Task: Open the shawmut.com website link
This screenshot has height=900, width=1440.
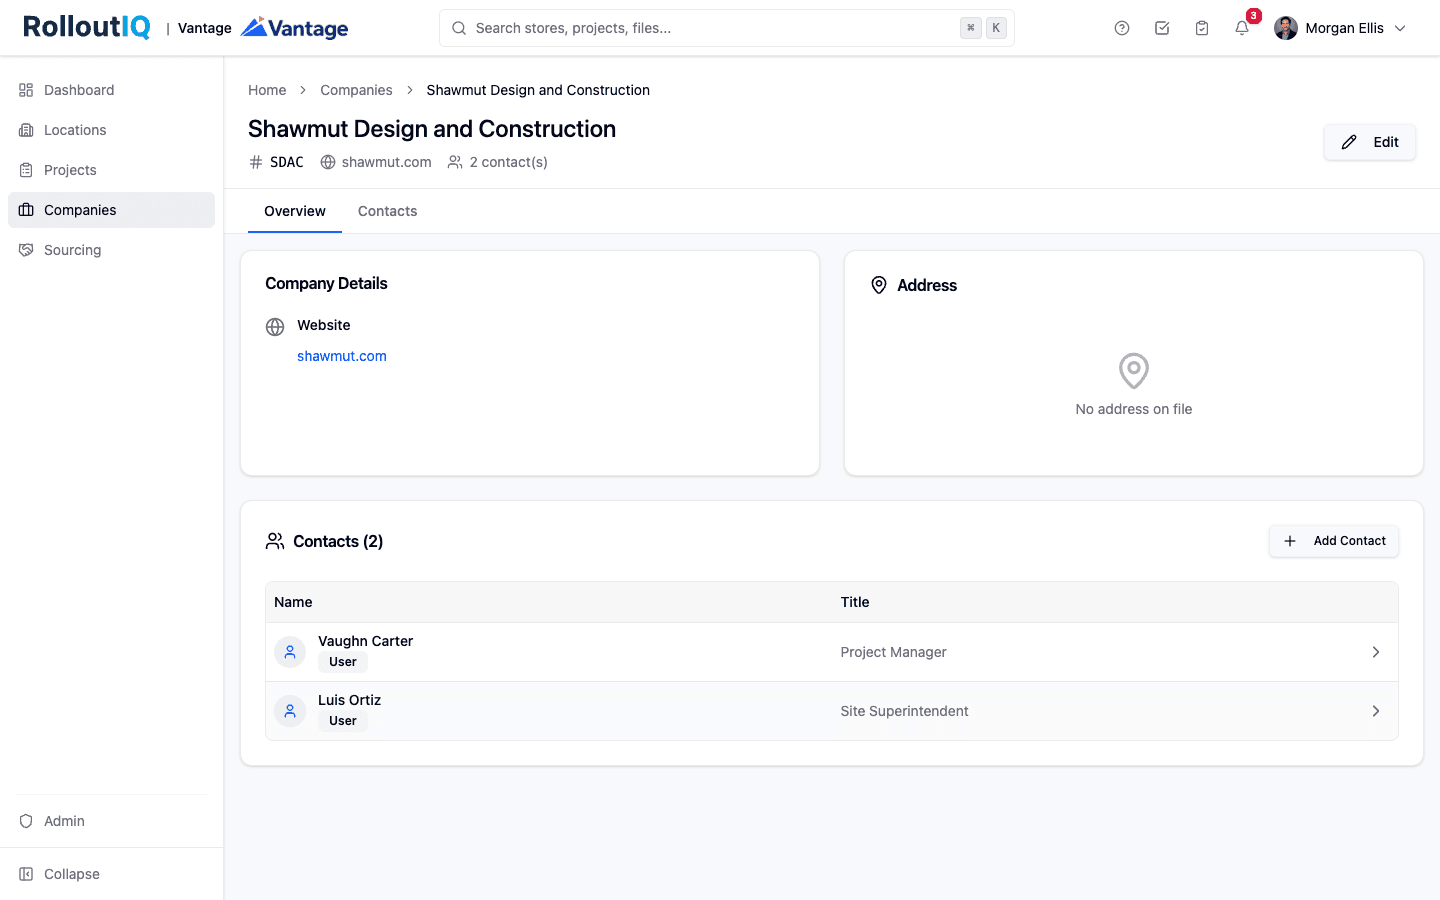Action: [342, 356]
